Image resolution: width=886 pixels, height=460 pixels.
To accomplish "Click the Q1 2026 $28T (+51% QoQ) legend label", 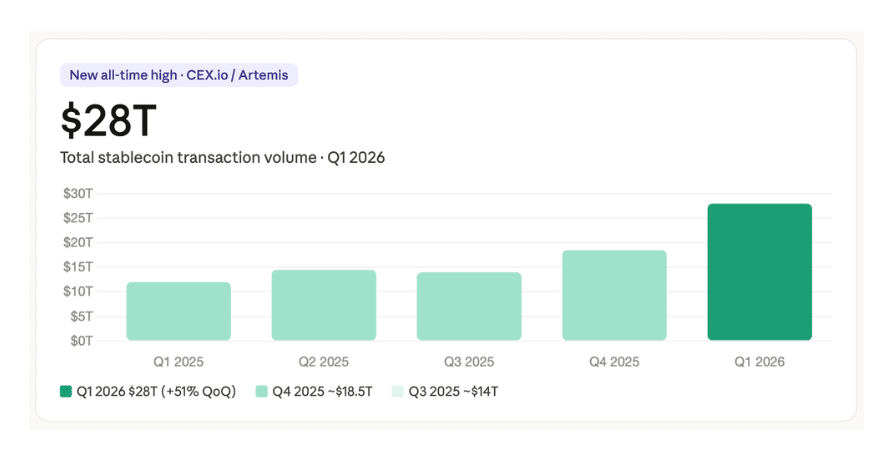I will (x=157, y=392).
